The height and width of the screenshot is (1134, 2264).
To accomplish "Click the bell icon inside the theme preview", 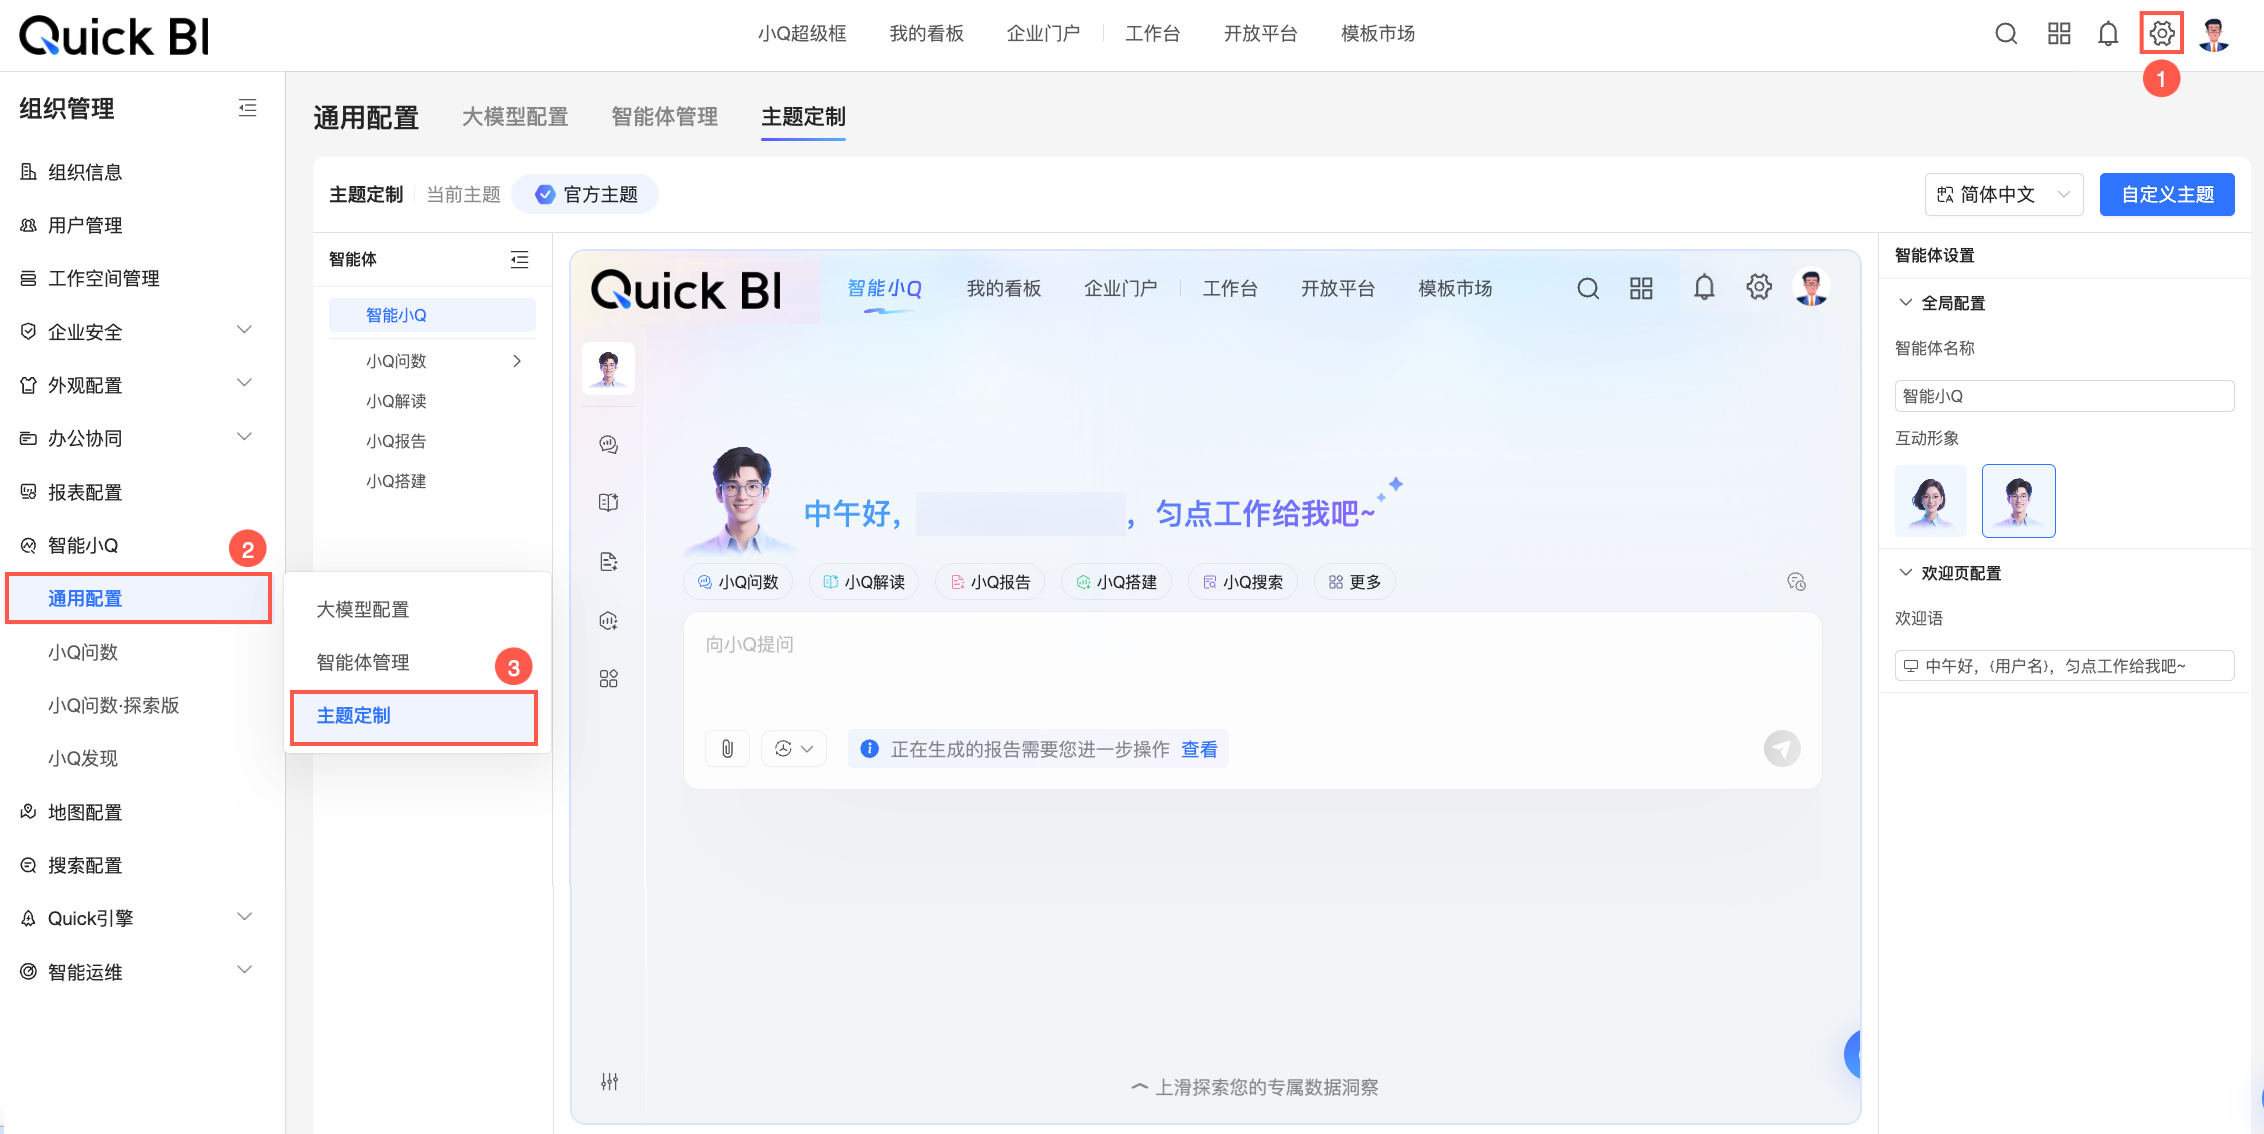I will (1704, 288).
